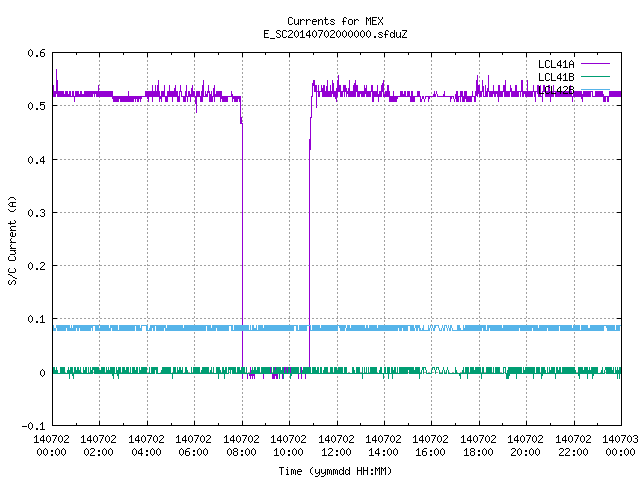Viewport: 640px width, 480px height.
Task: Click the y-axis tick value -0.1
Action: tap(33, 426)
